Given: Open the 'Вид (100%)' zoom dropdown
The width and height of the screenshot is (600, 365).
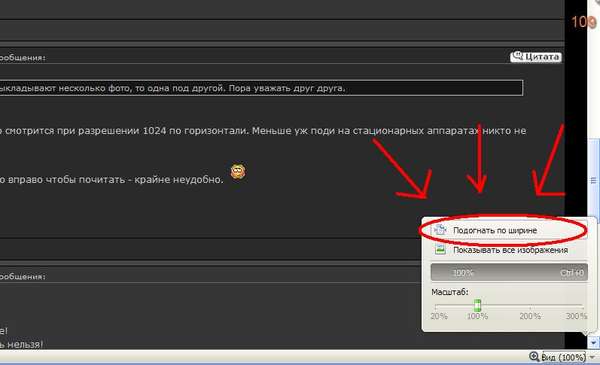Looking at the screenshot, I should point(563,357).
